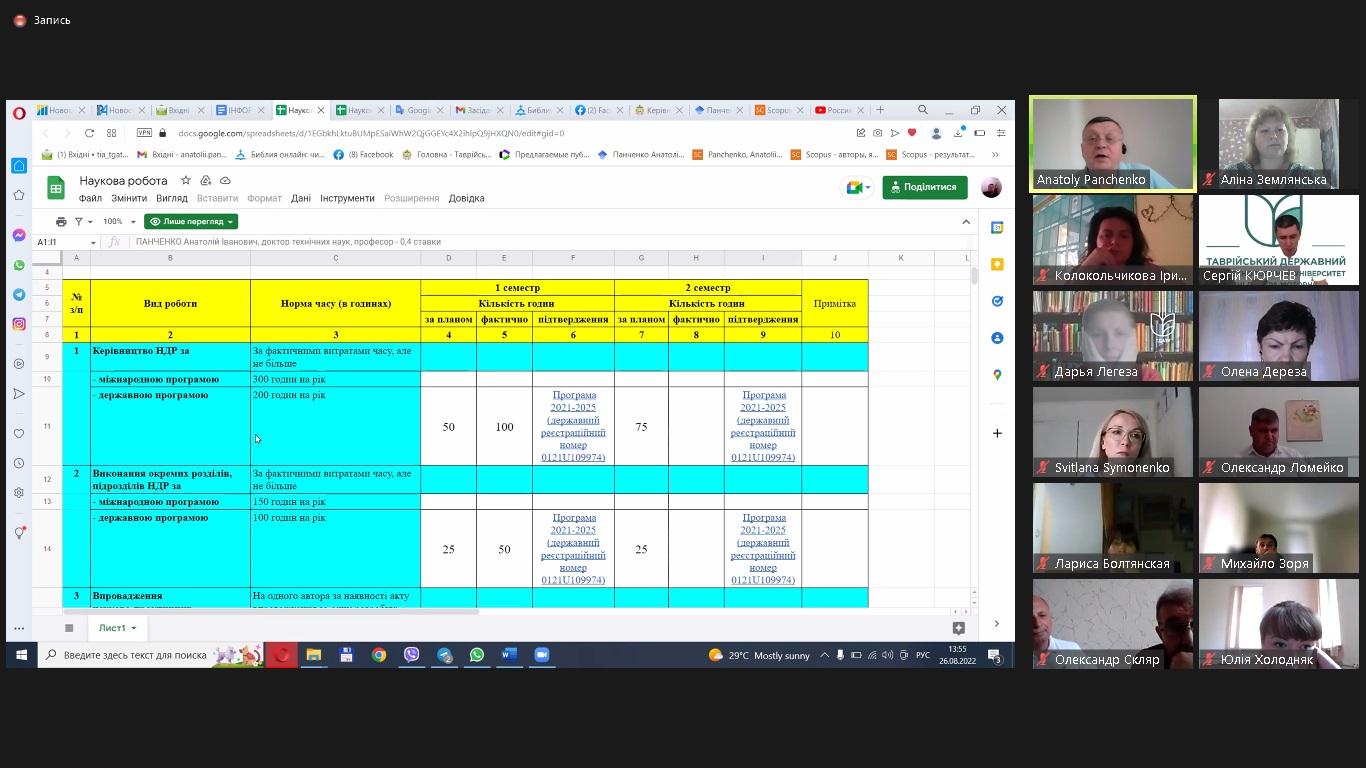
Task: Open Google Calendar in the side panel
Action: [997, 228]
